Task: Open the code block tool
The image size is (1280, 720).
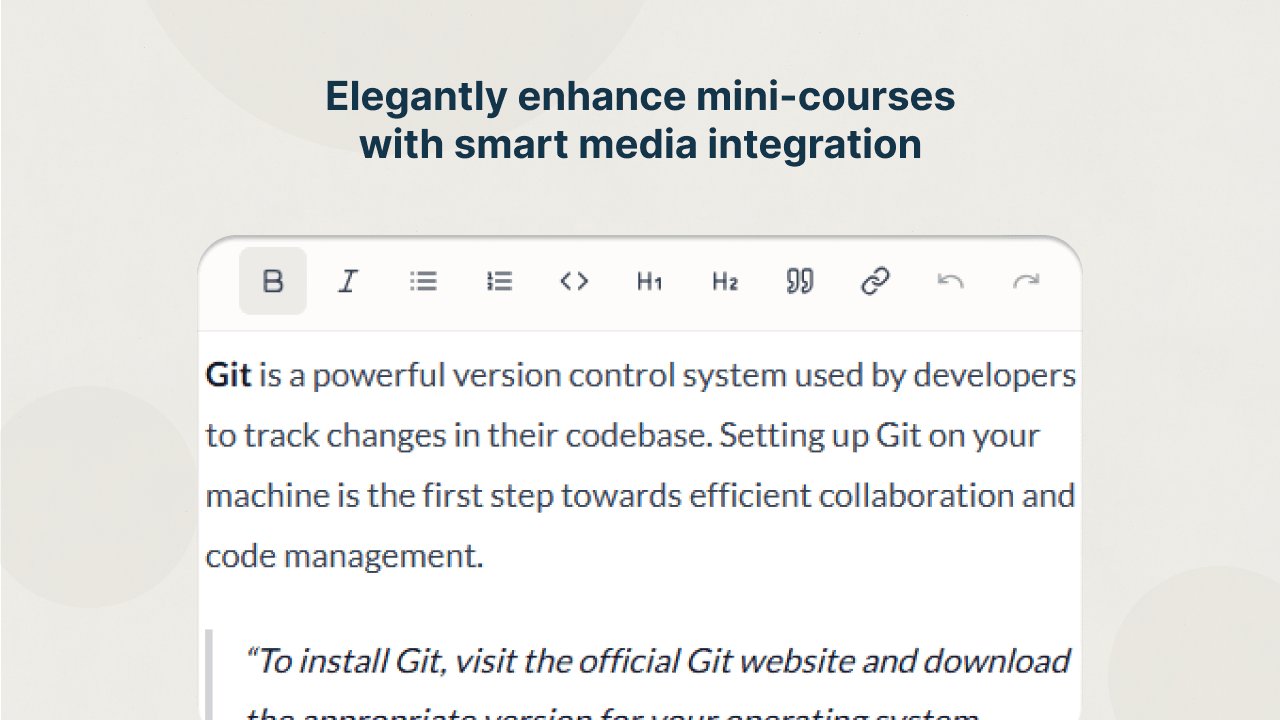Action: point(574,281)
